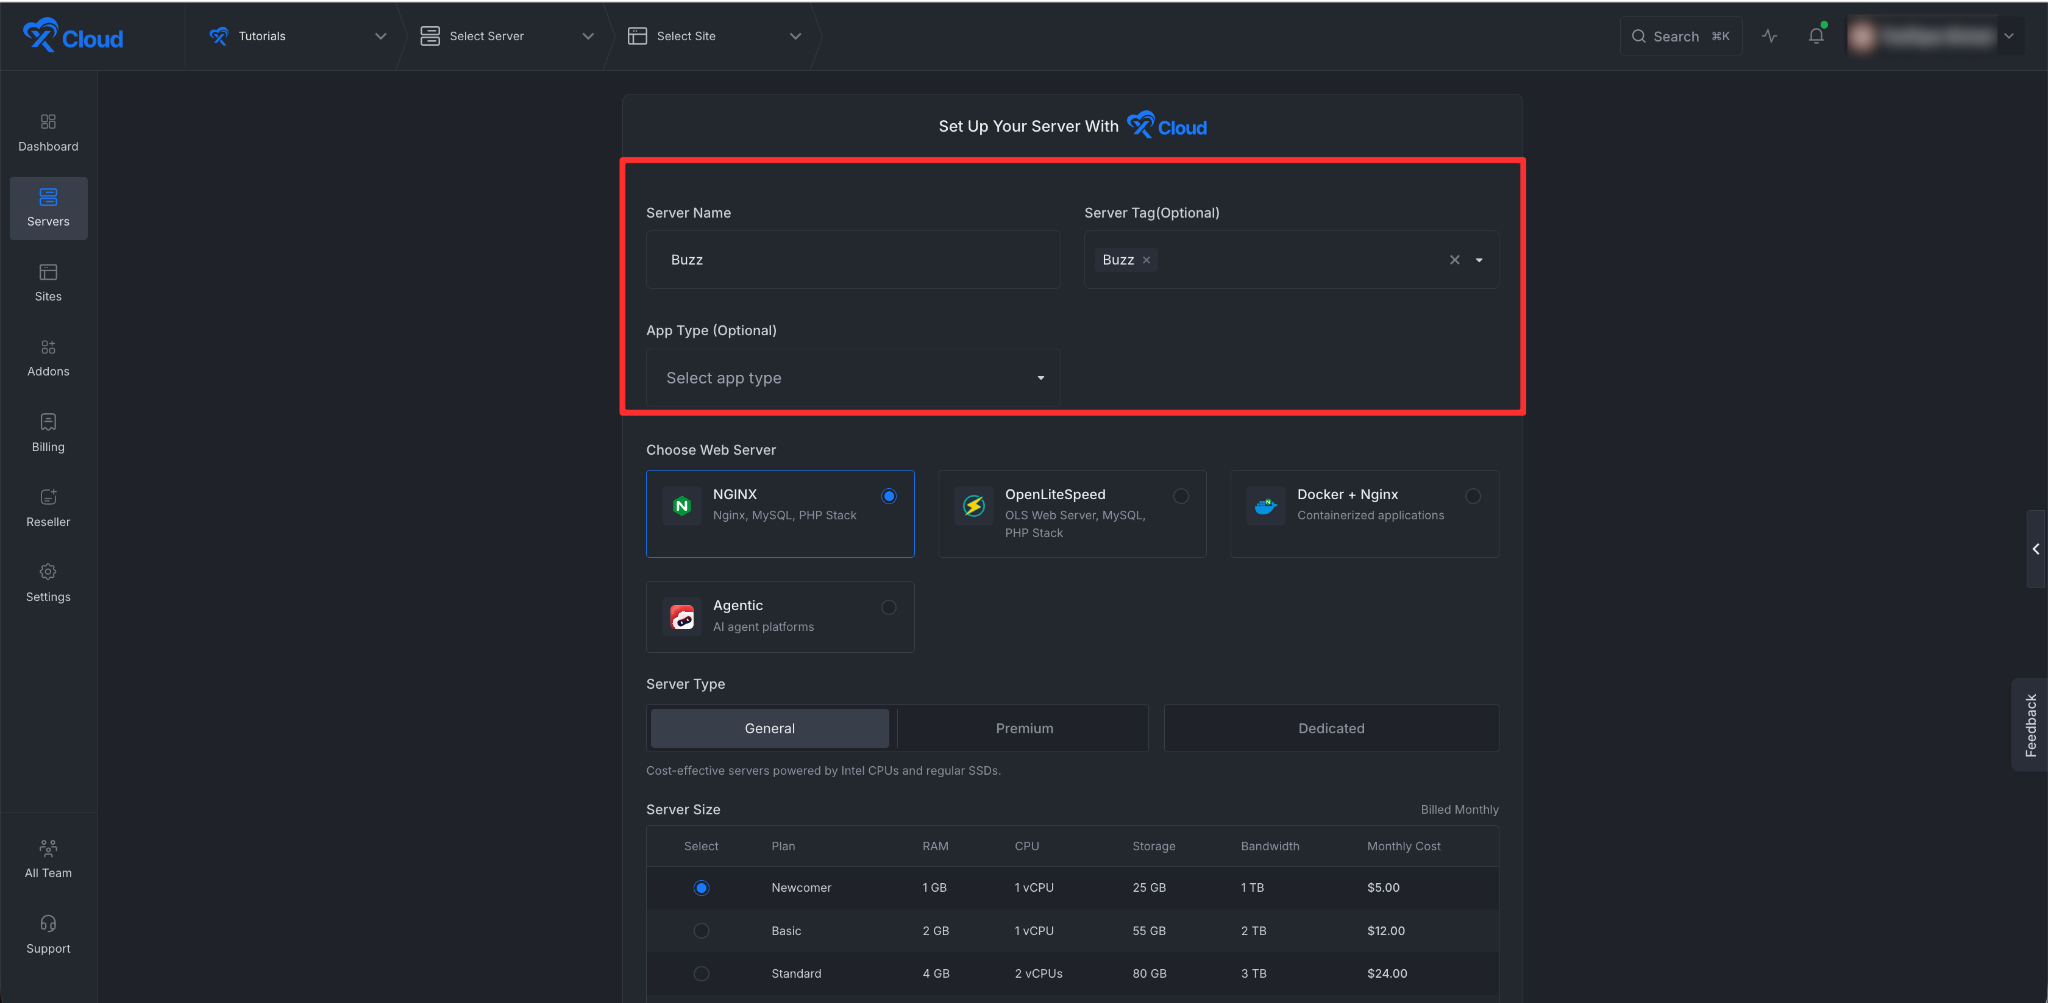This screenshot has width=2048, height=1003.
Task: Click the Search box
Action: [x=1680, y=36]
